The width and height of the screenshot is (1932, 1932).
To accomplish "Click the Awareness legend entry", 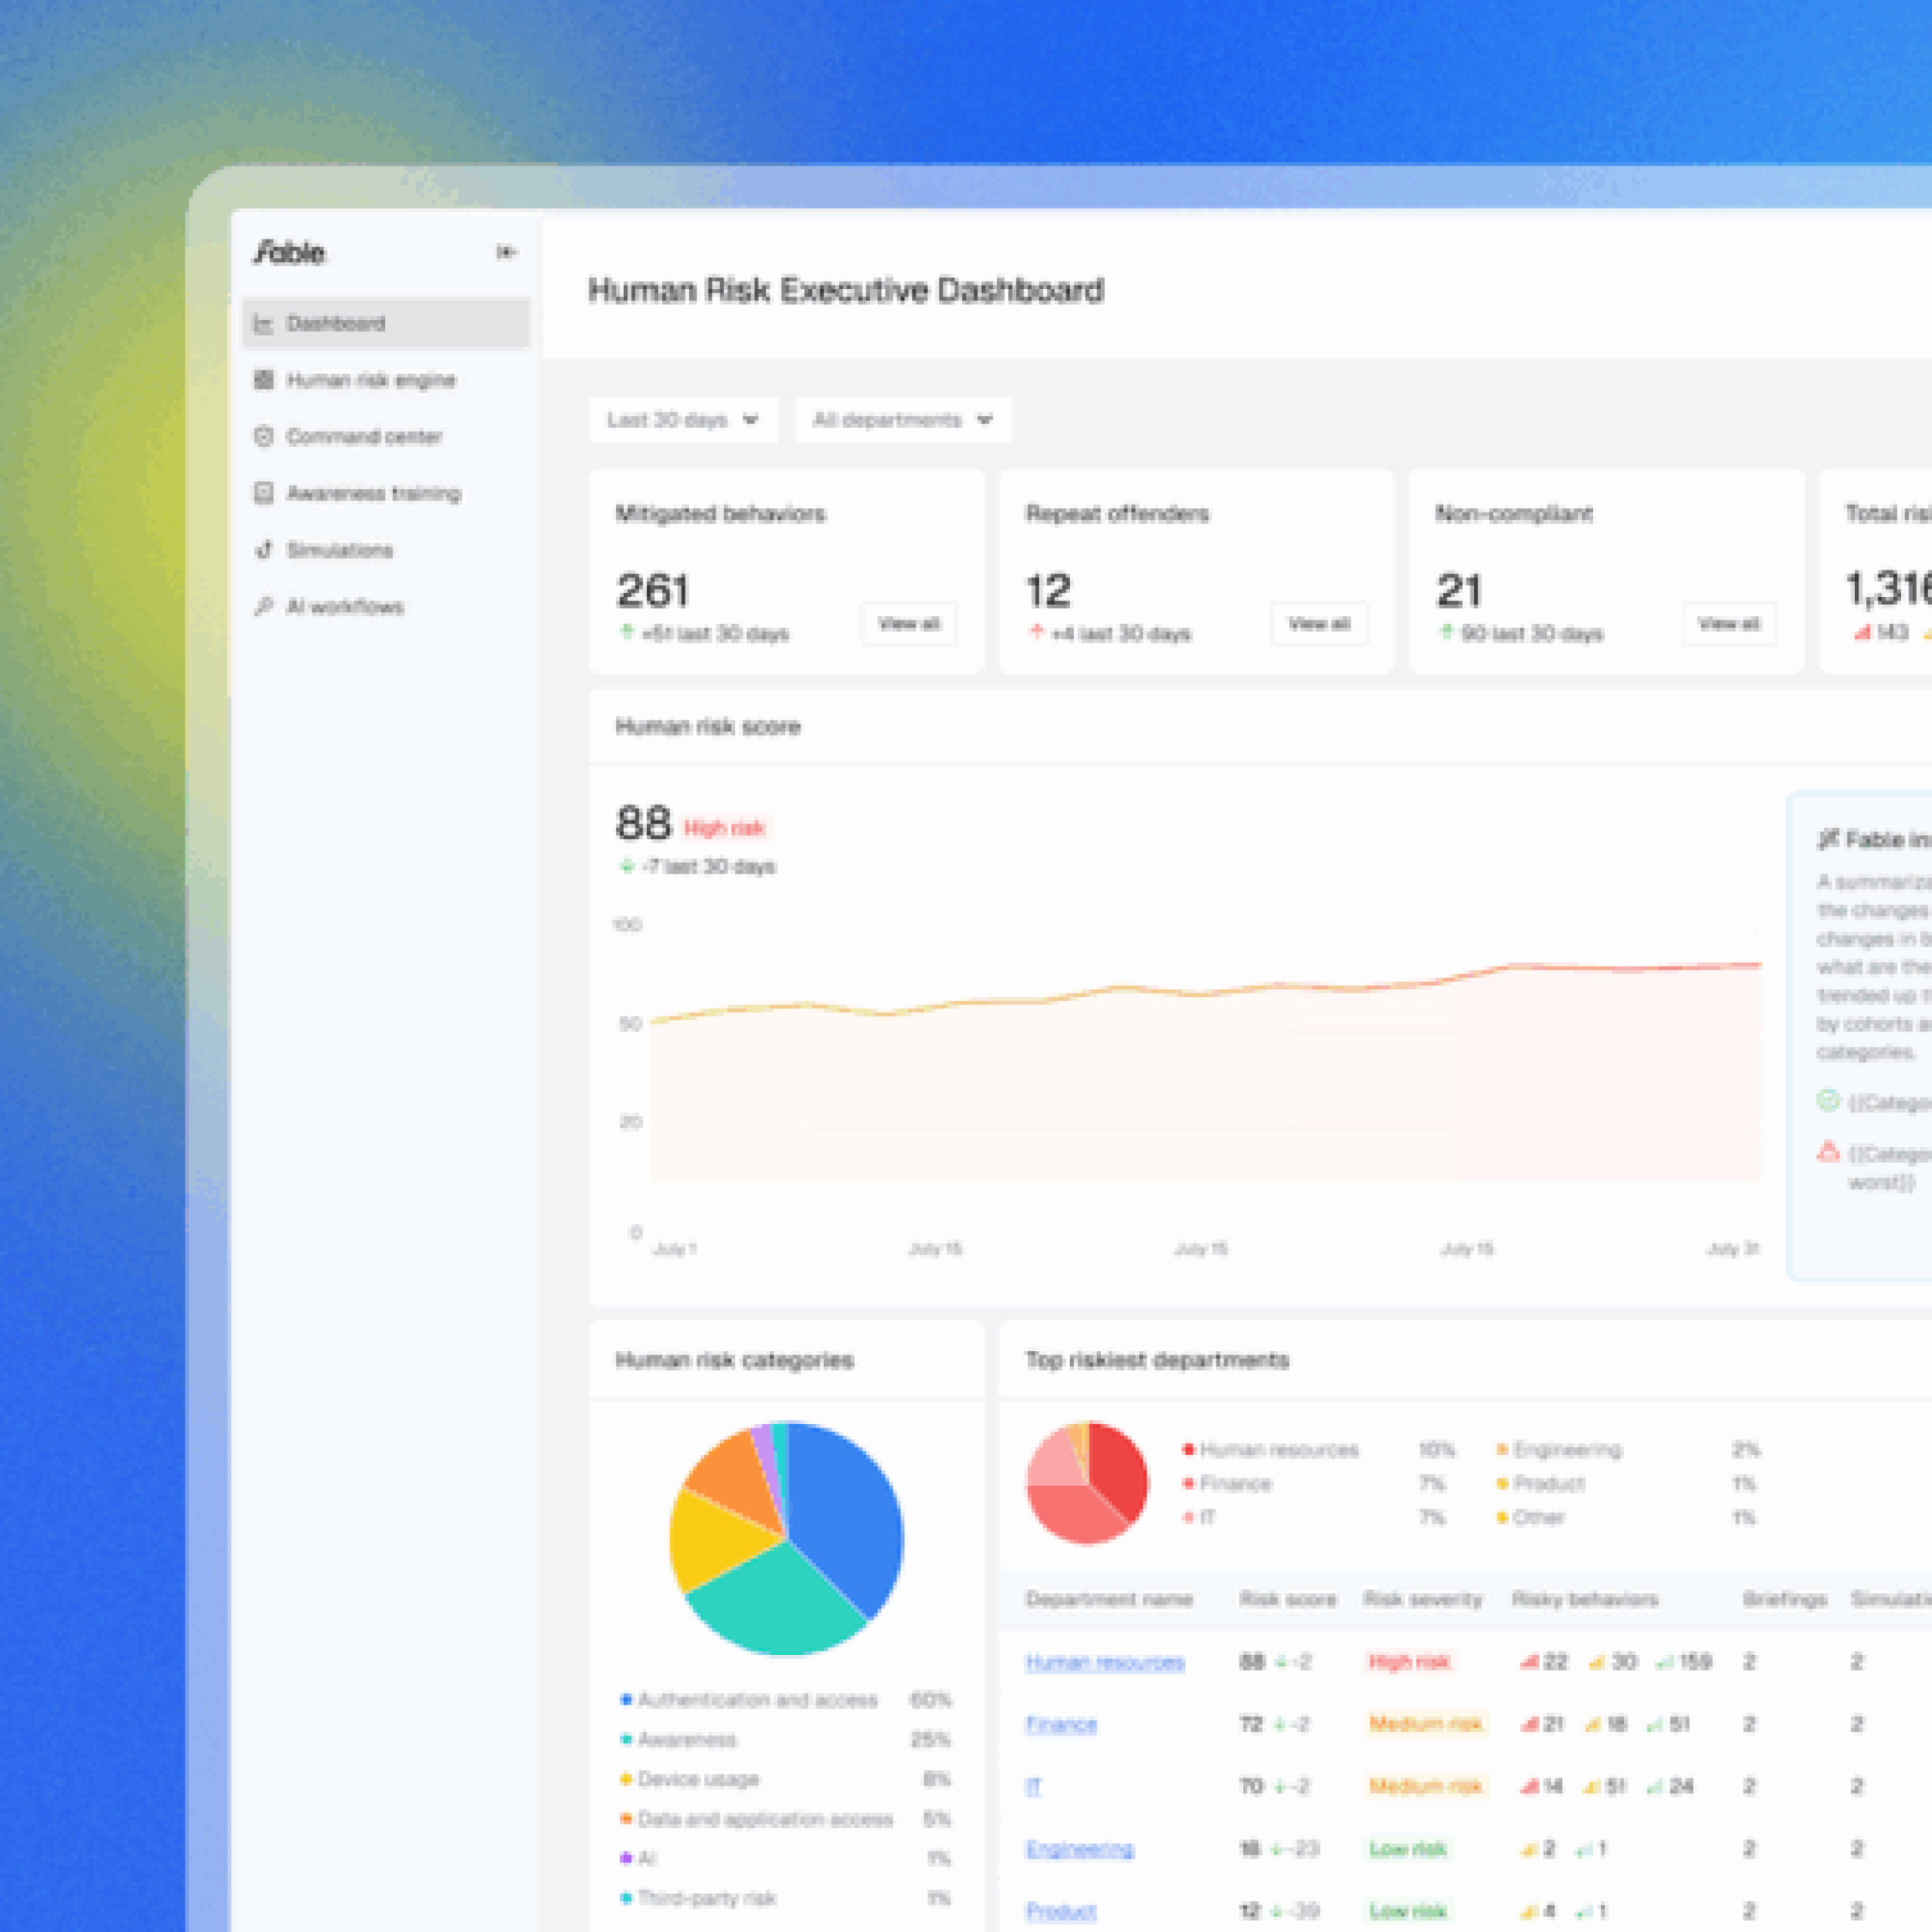I will pyautogui.click(x=786, y=1740).
